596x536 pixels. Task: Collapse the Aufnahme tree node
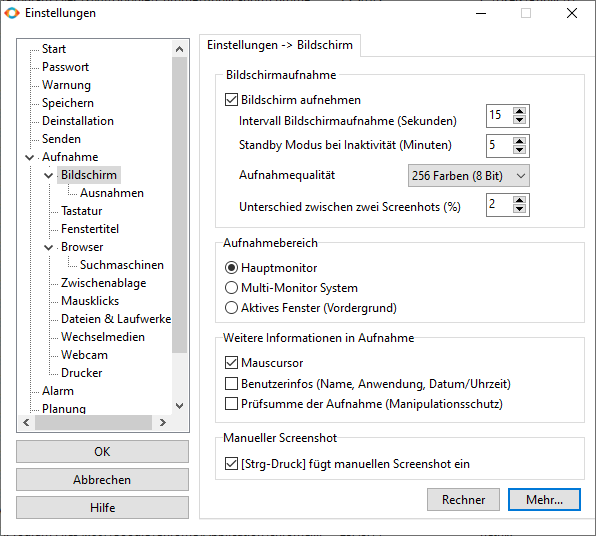(30, 157)
